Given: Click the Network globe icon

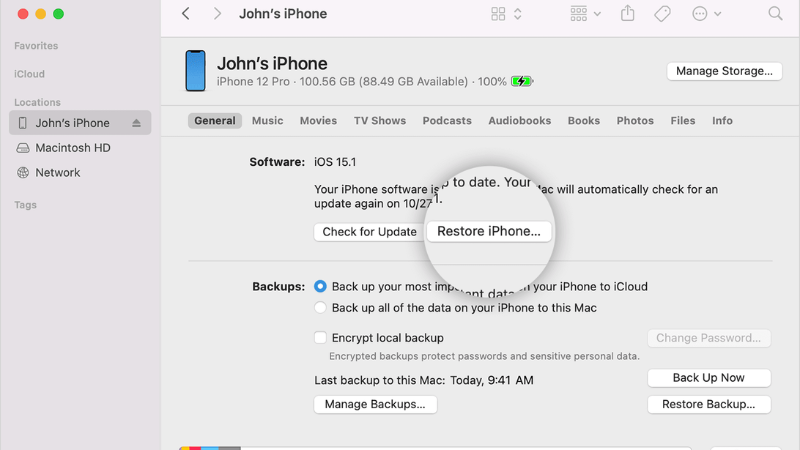Looking at the screenshot, I should 22,172.
